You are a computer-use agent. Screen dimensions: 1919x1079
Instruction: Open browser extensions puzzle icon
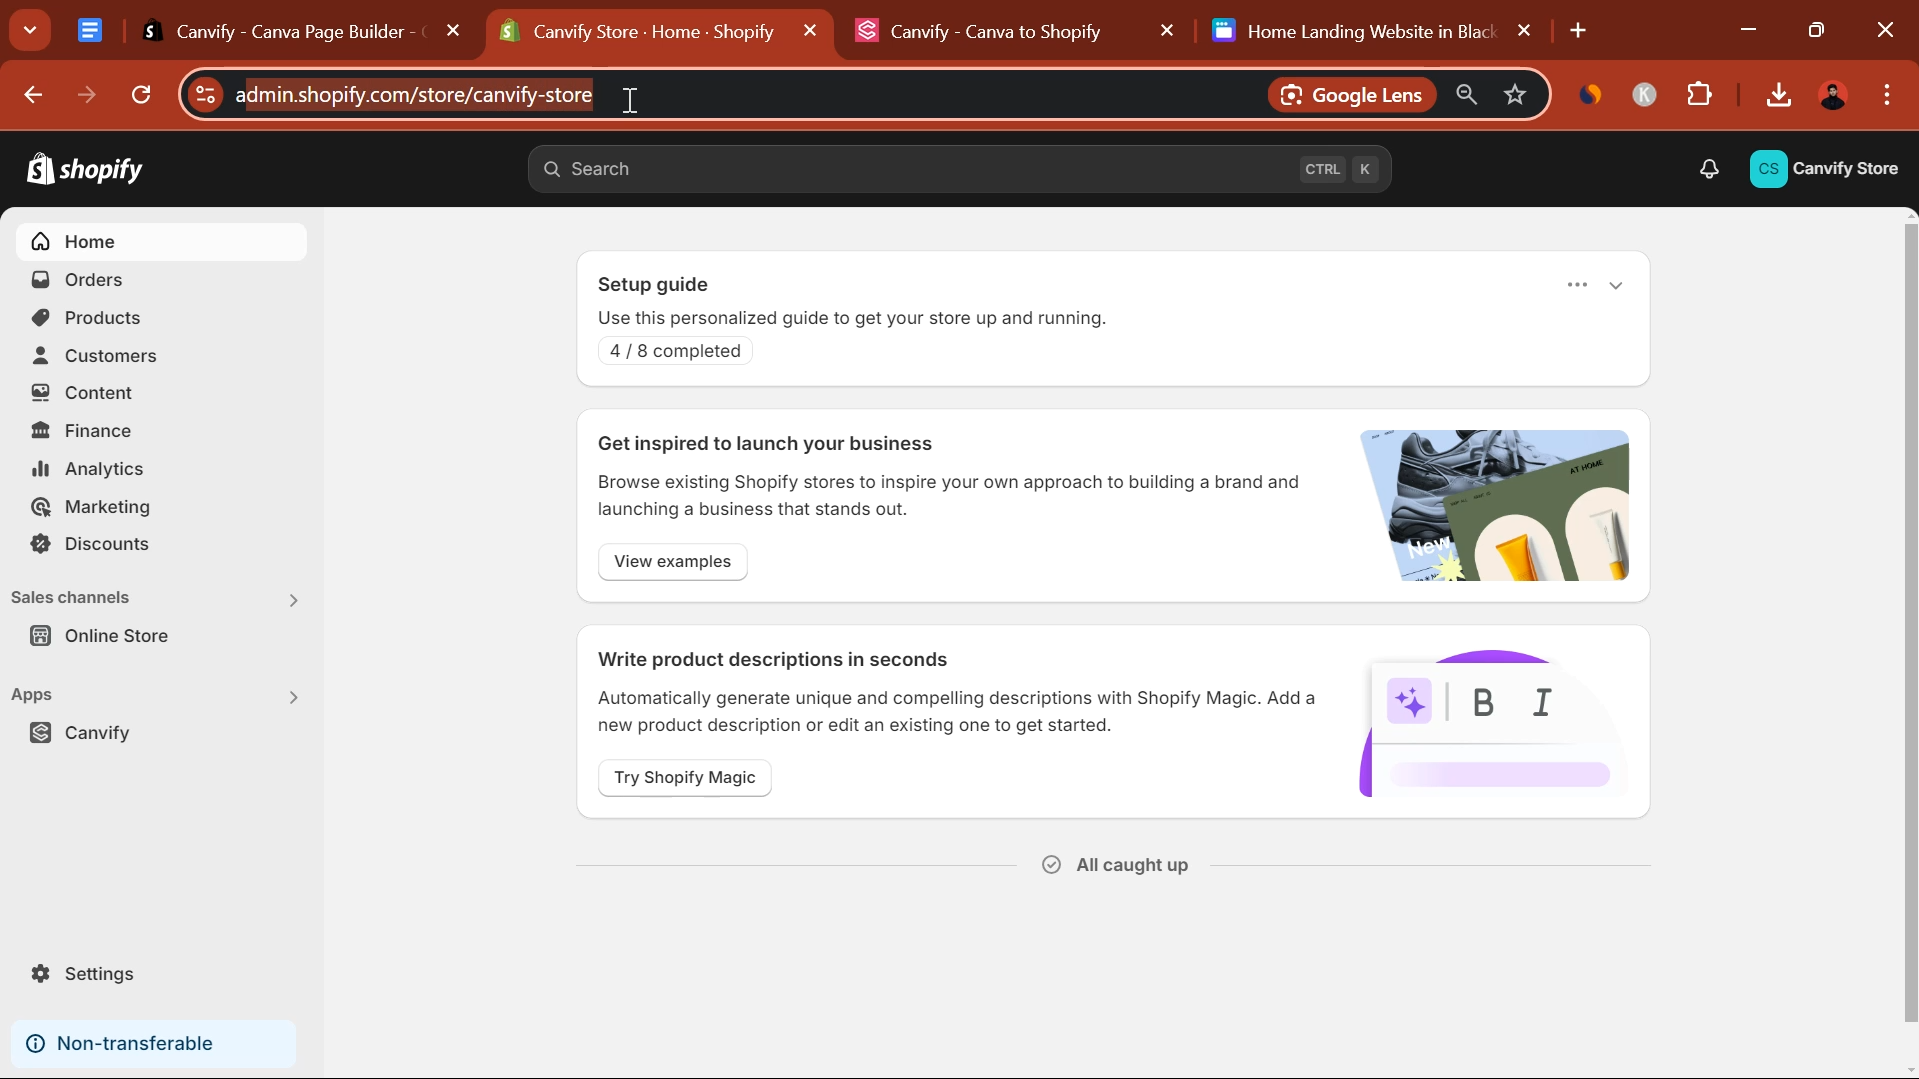click(1699, 95)
